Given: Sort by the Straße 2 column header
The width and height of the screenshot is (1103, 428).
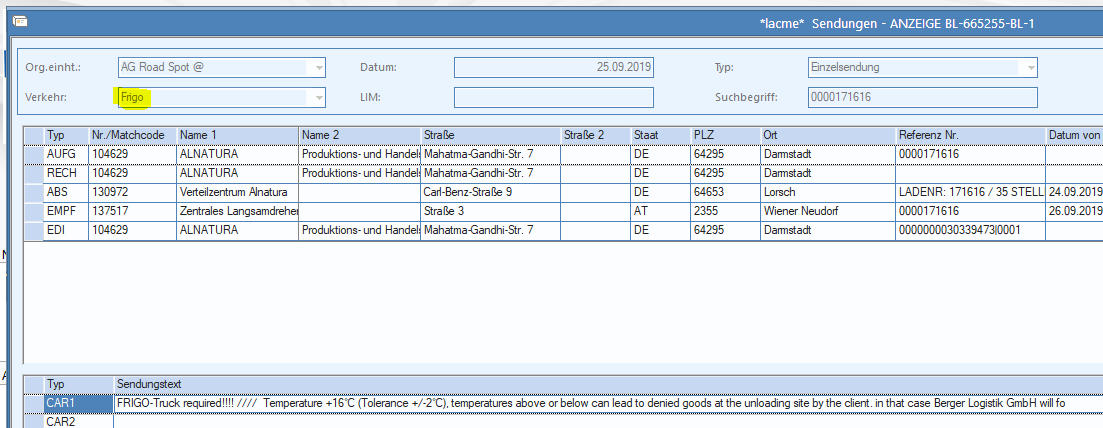Looking at the screenshot, I should click(595, 134).
